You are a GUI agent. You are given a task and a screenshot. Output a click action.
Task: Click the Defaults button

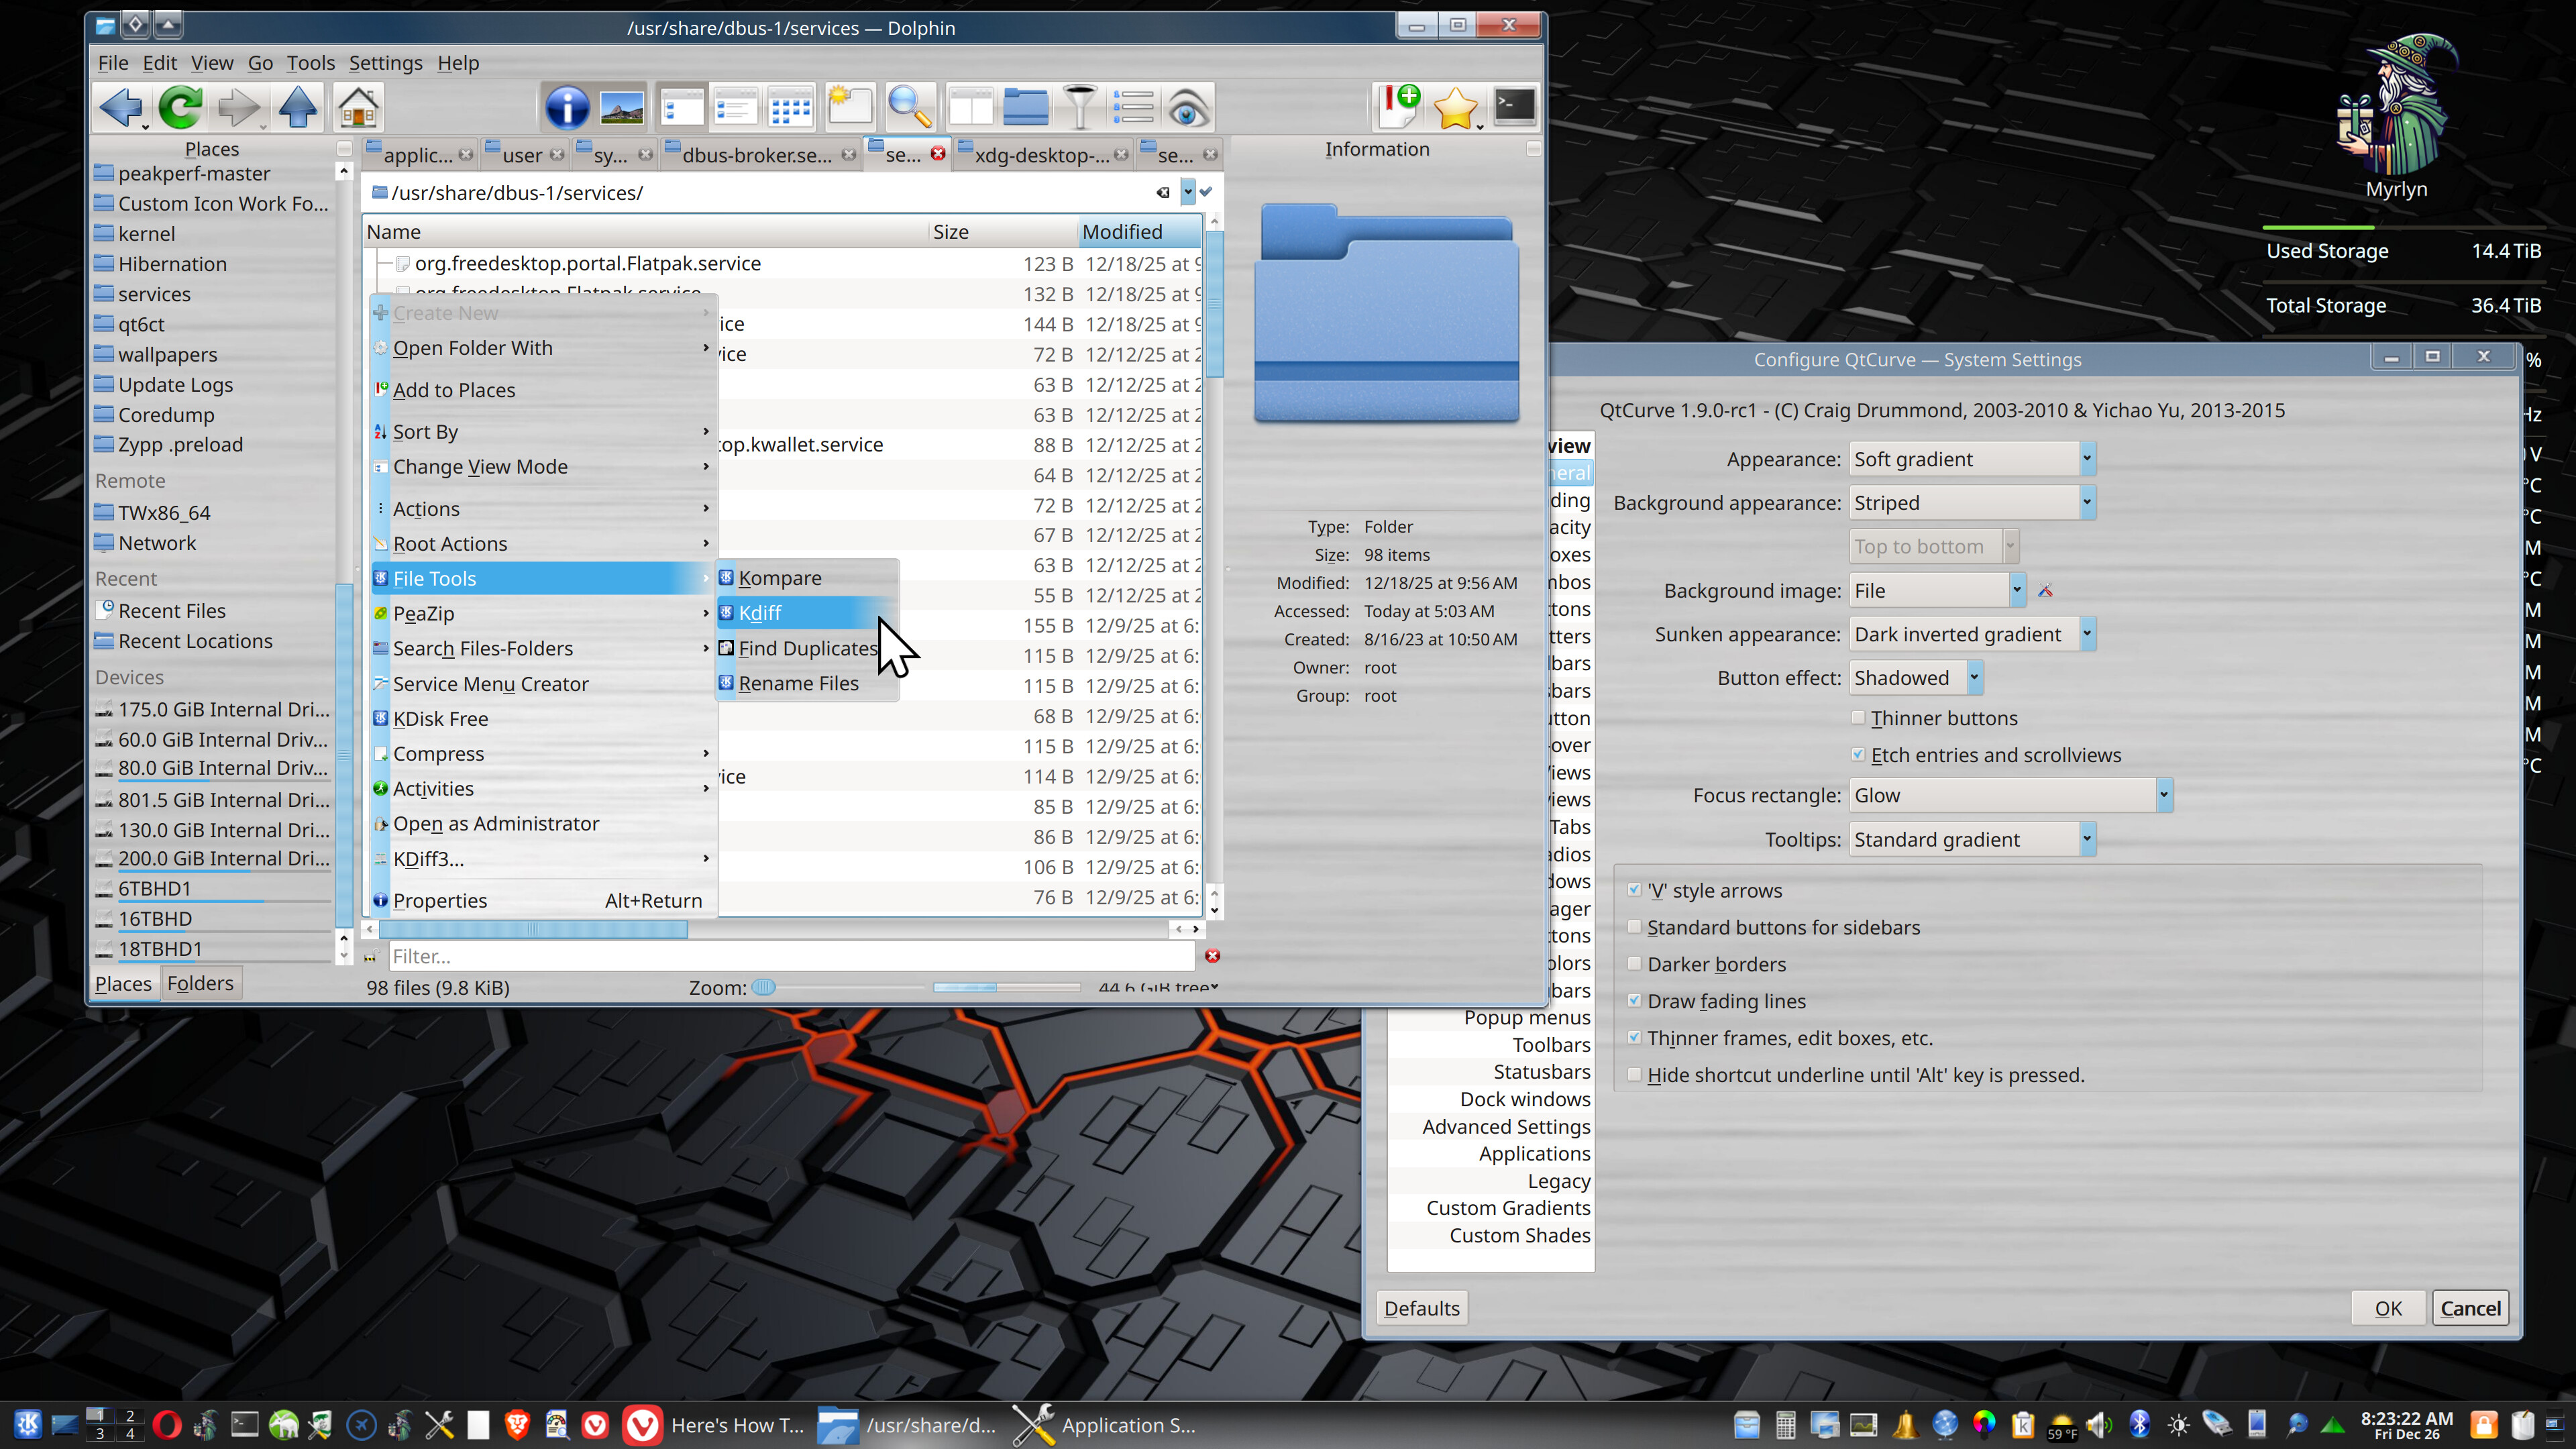(x=1421, y=1308)
